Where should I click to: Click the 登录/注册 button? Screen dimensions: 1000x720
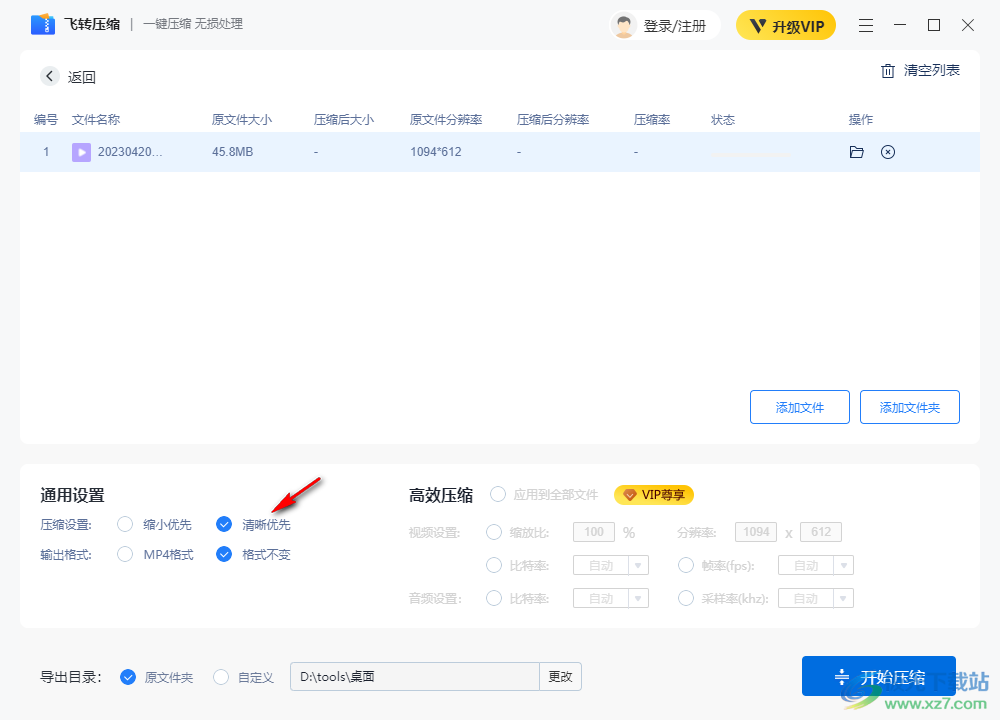pos(665,26)
